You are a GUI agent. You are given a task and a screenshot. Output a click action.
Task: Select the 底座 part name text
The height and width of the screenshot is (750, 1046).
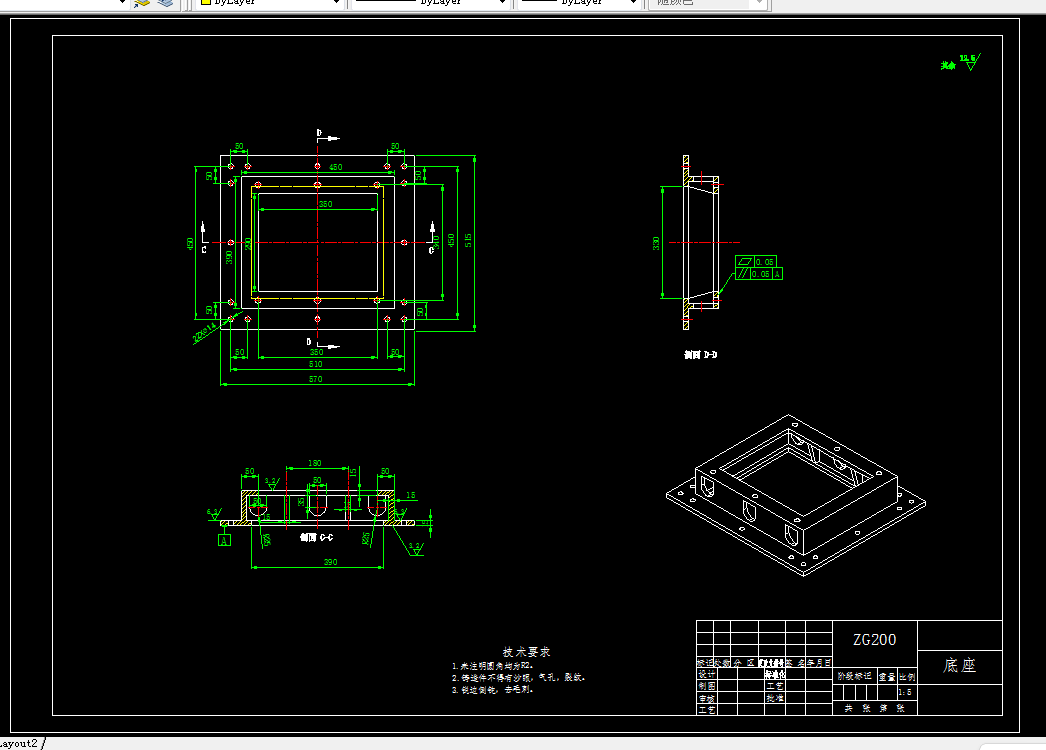[959, 665]
